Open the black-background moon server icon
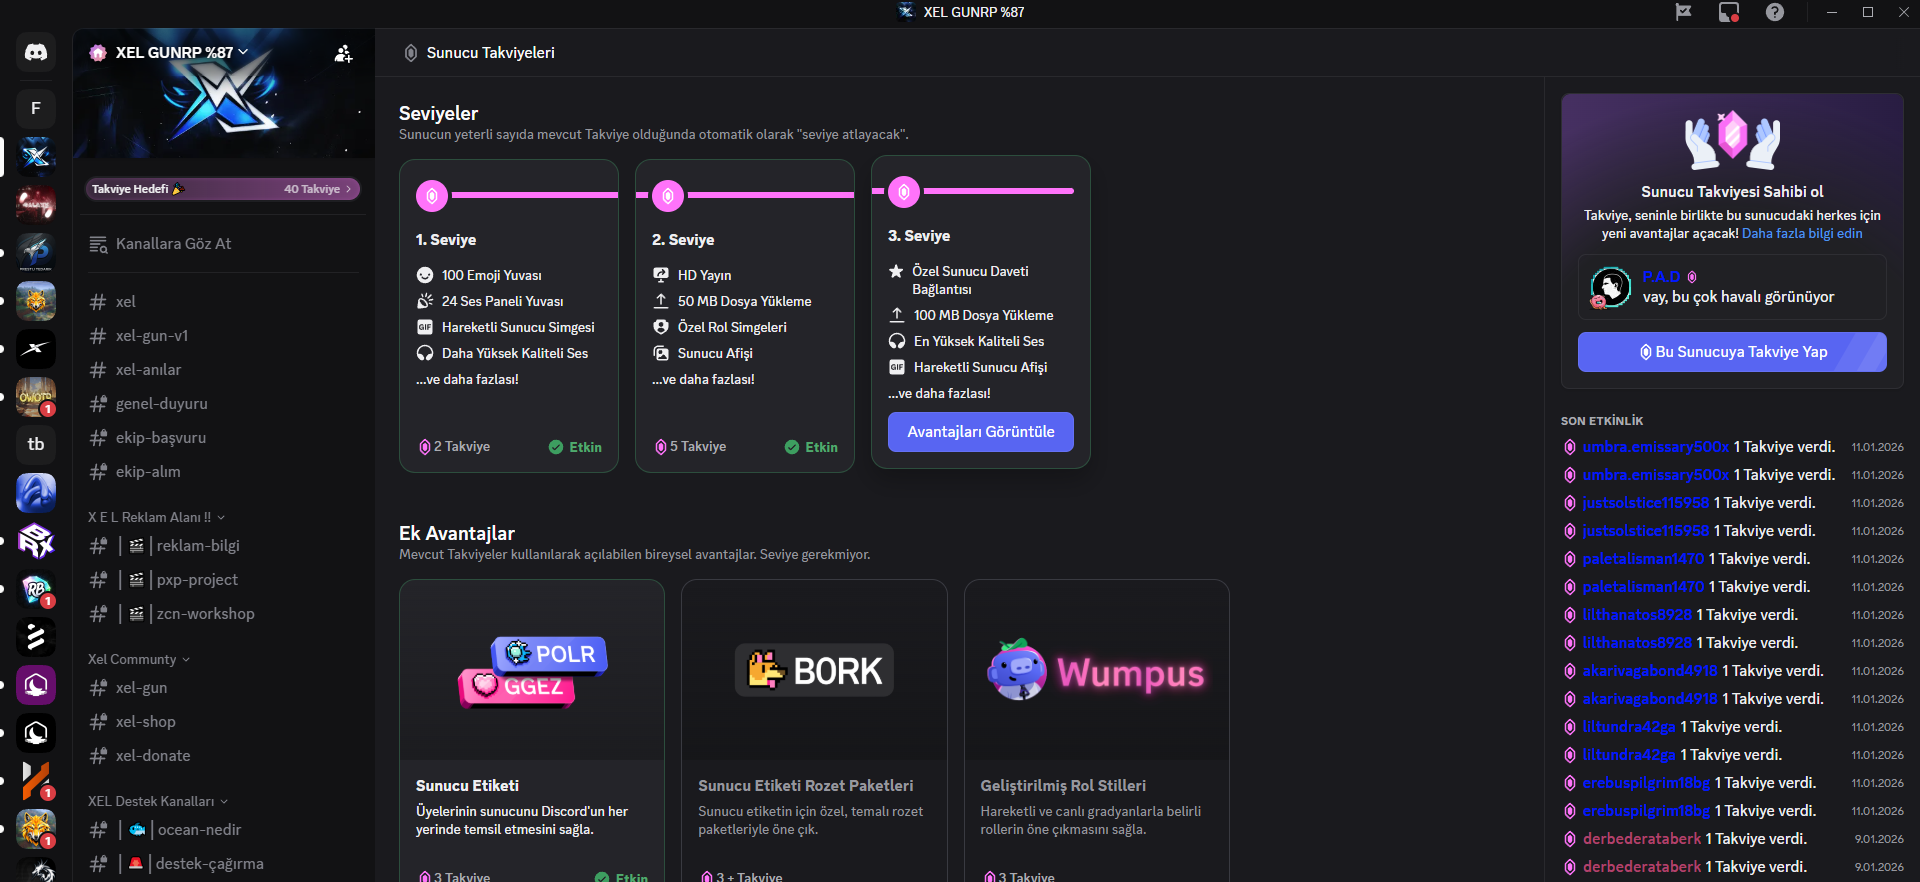This screenshot has width=1920, height=882. (36, 733)
